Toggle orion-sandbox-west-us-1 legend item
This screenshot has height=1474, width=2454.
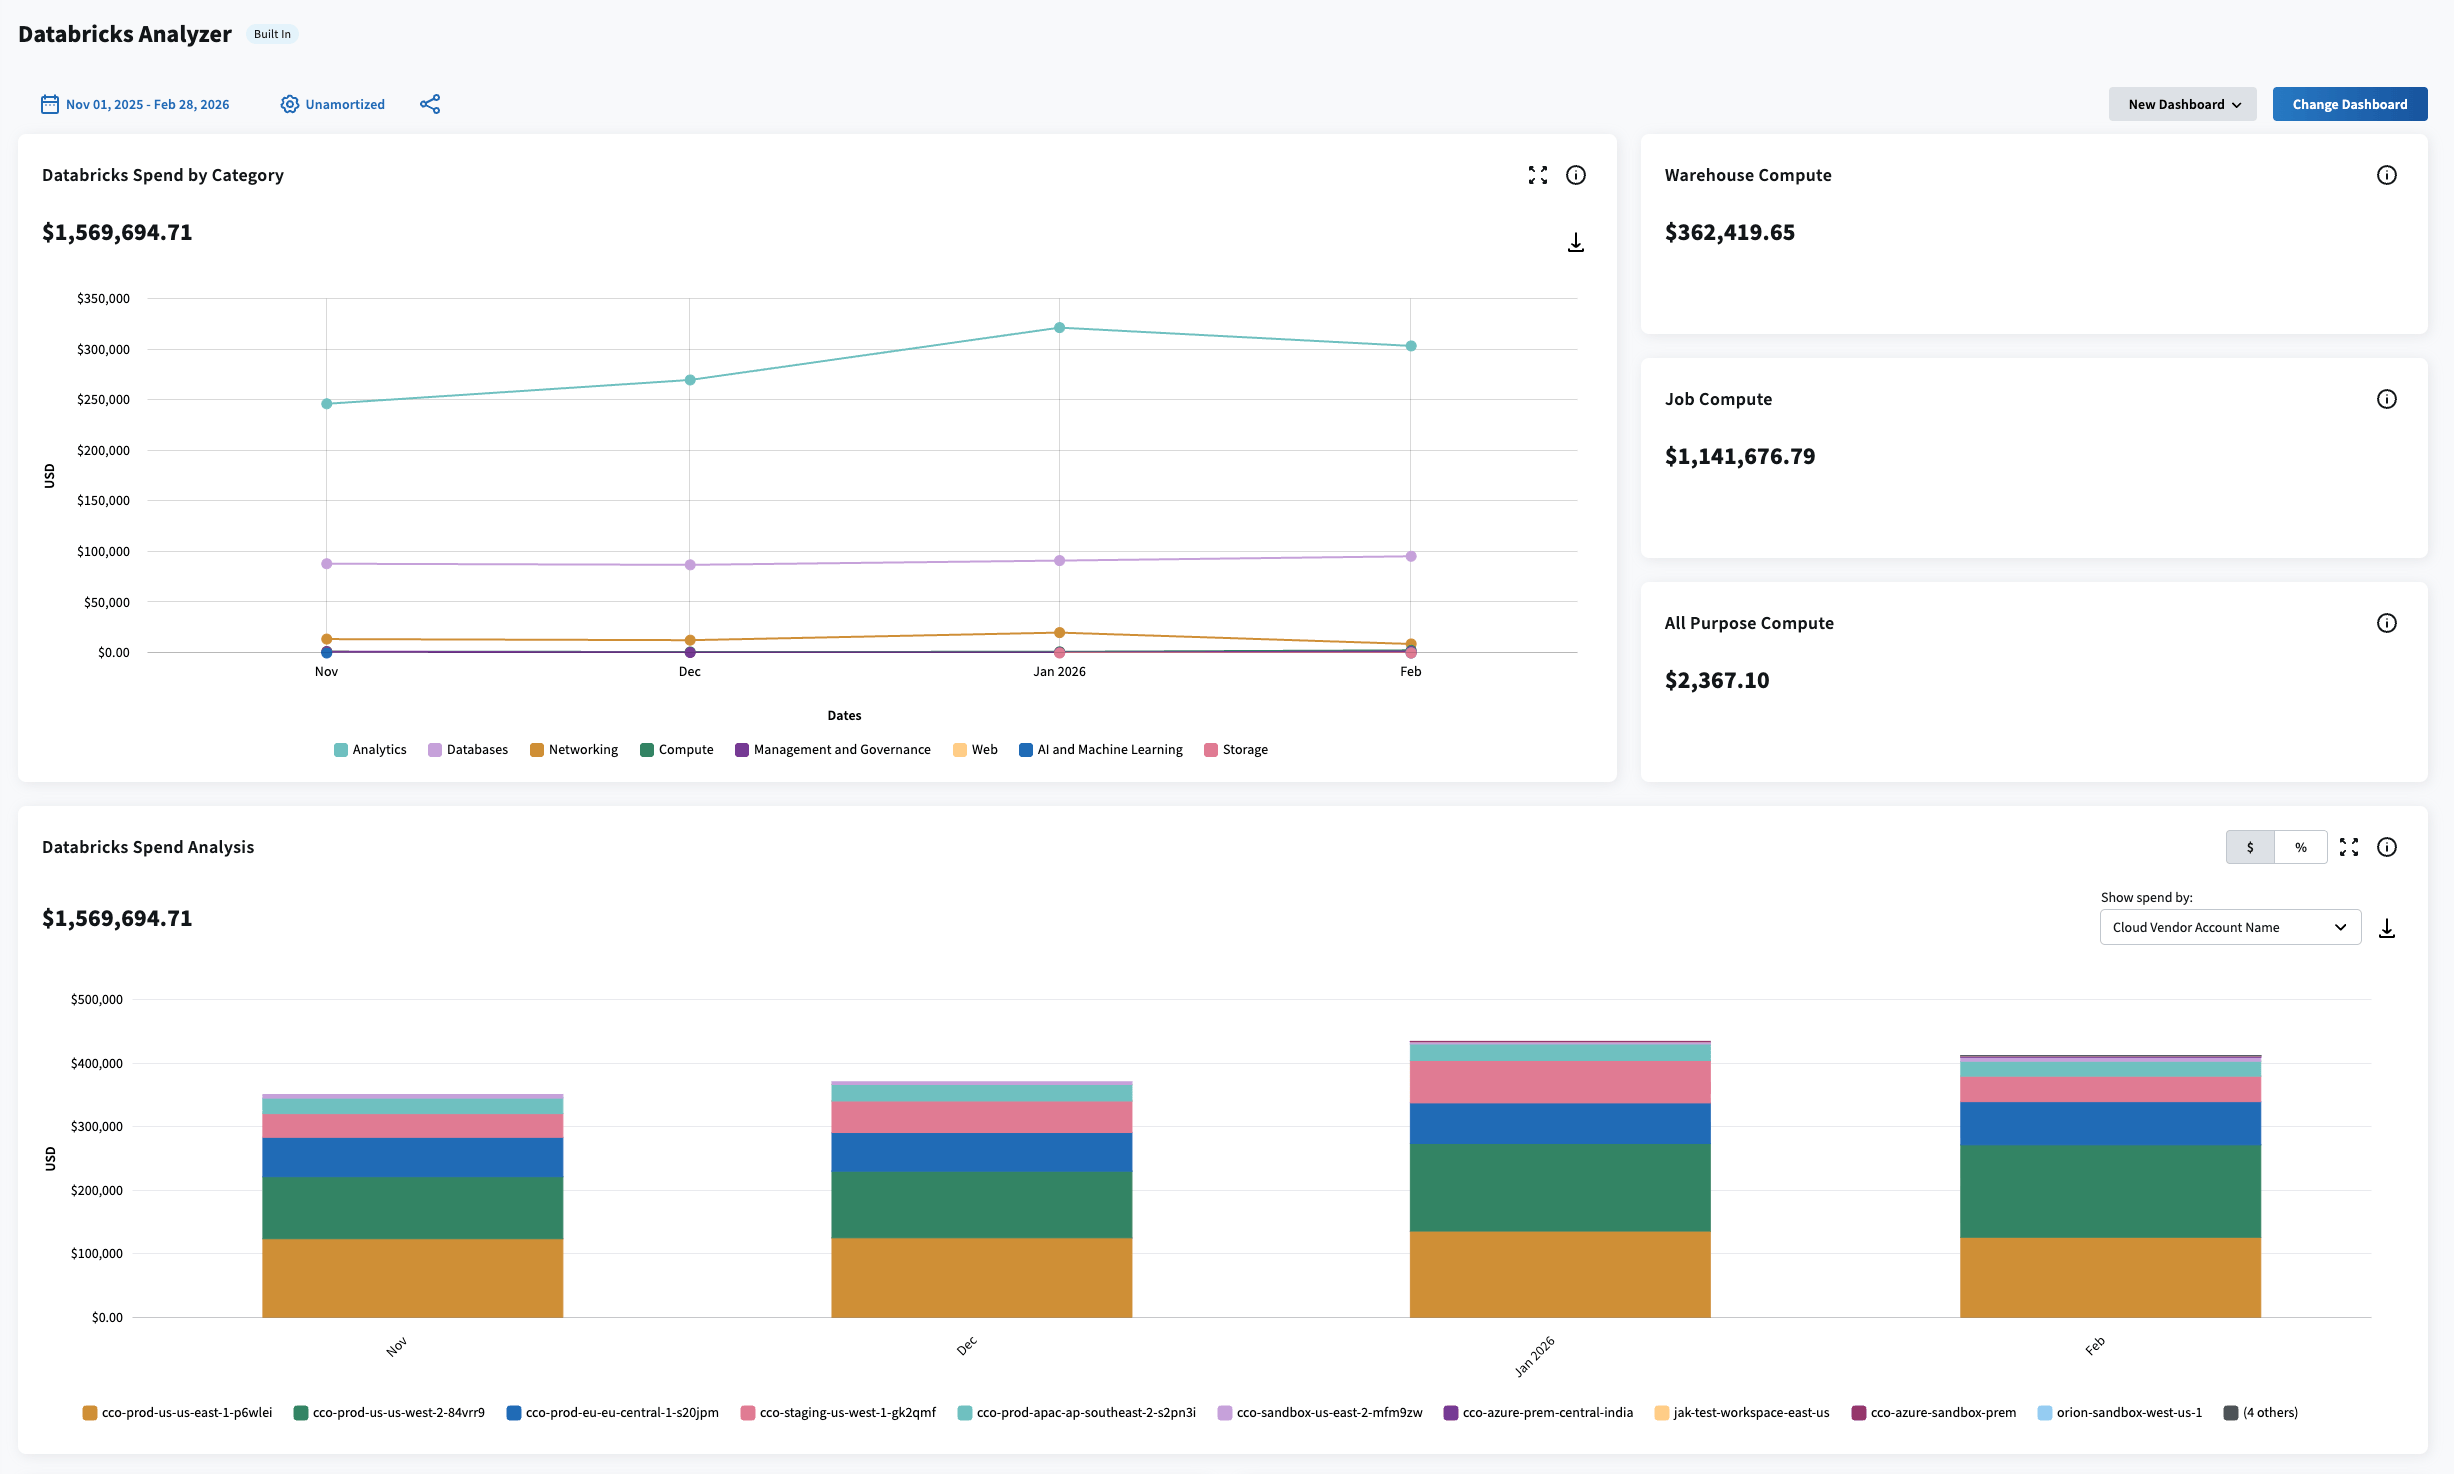(2120, 1413)
